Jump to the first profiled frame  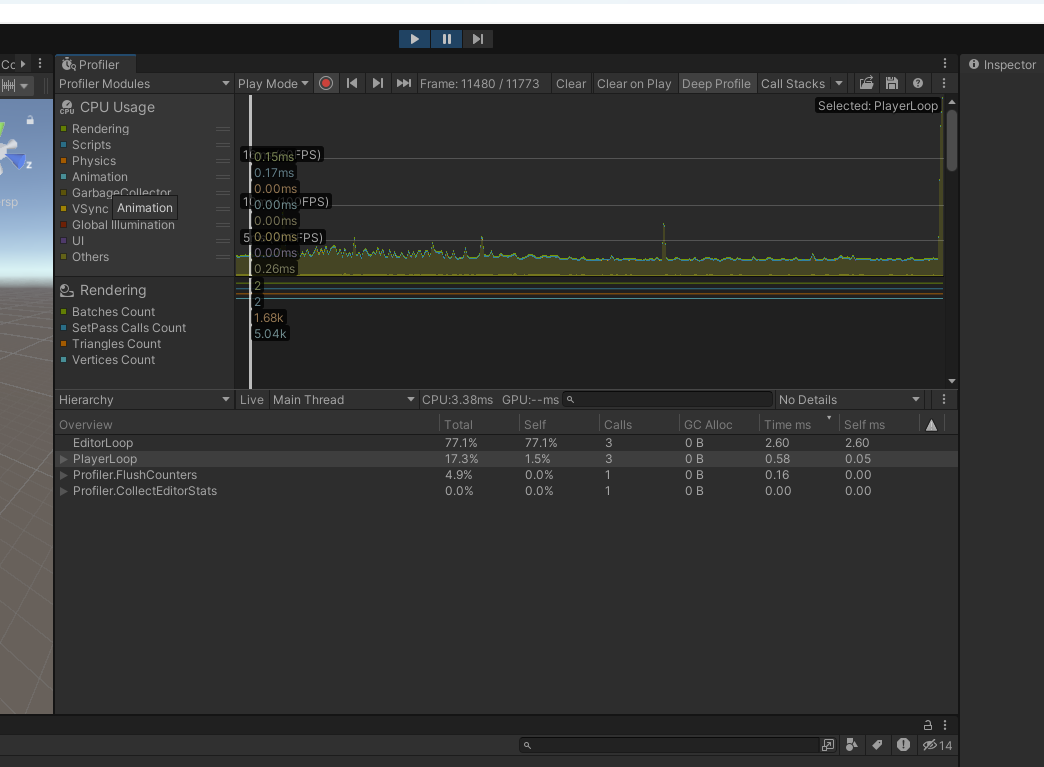coord(352,83)
